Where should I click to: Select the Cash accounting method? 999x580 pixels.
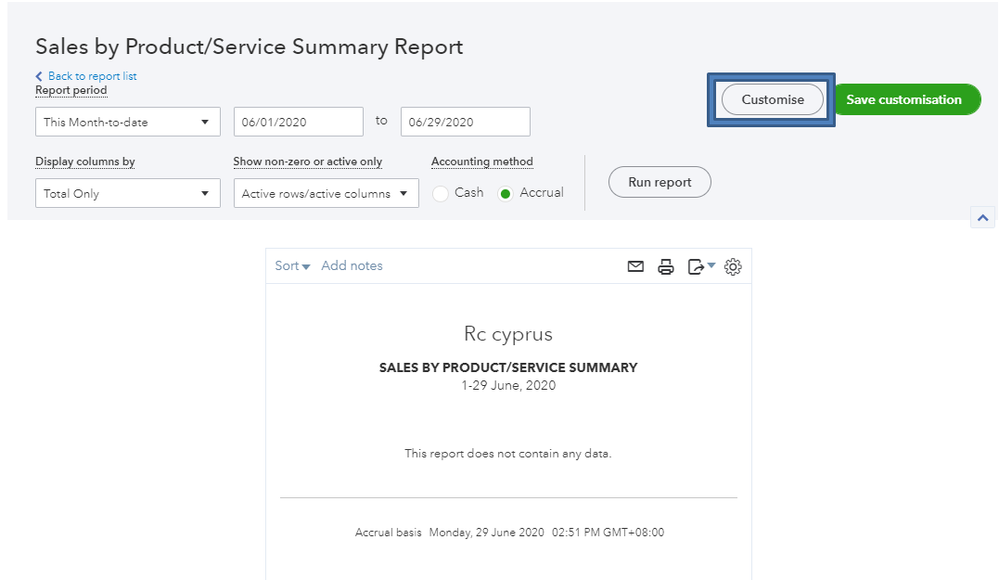440,192
